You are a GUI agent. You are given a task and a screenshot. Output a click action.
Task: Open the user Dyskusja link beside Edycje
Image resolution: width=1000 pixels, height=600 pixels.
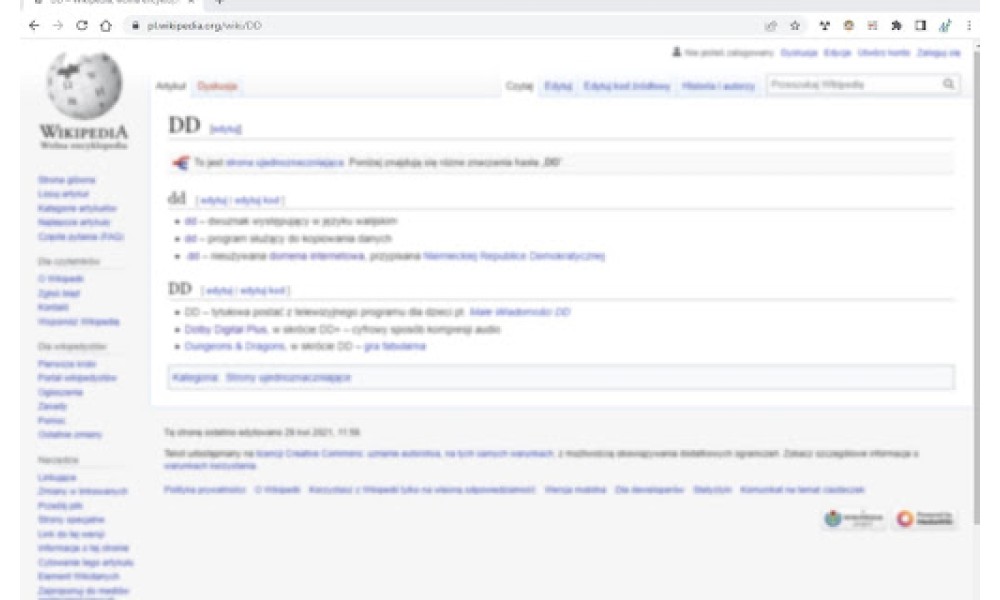pyautogui.click(x=799, y=53)
